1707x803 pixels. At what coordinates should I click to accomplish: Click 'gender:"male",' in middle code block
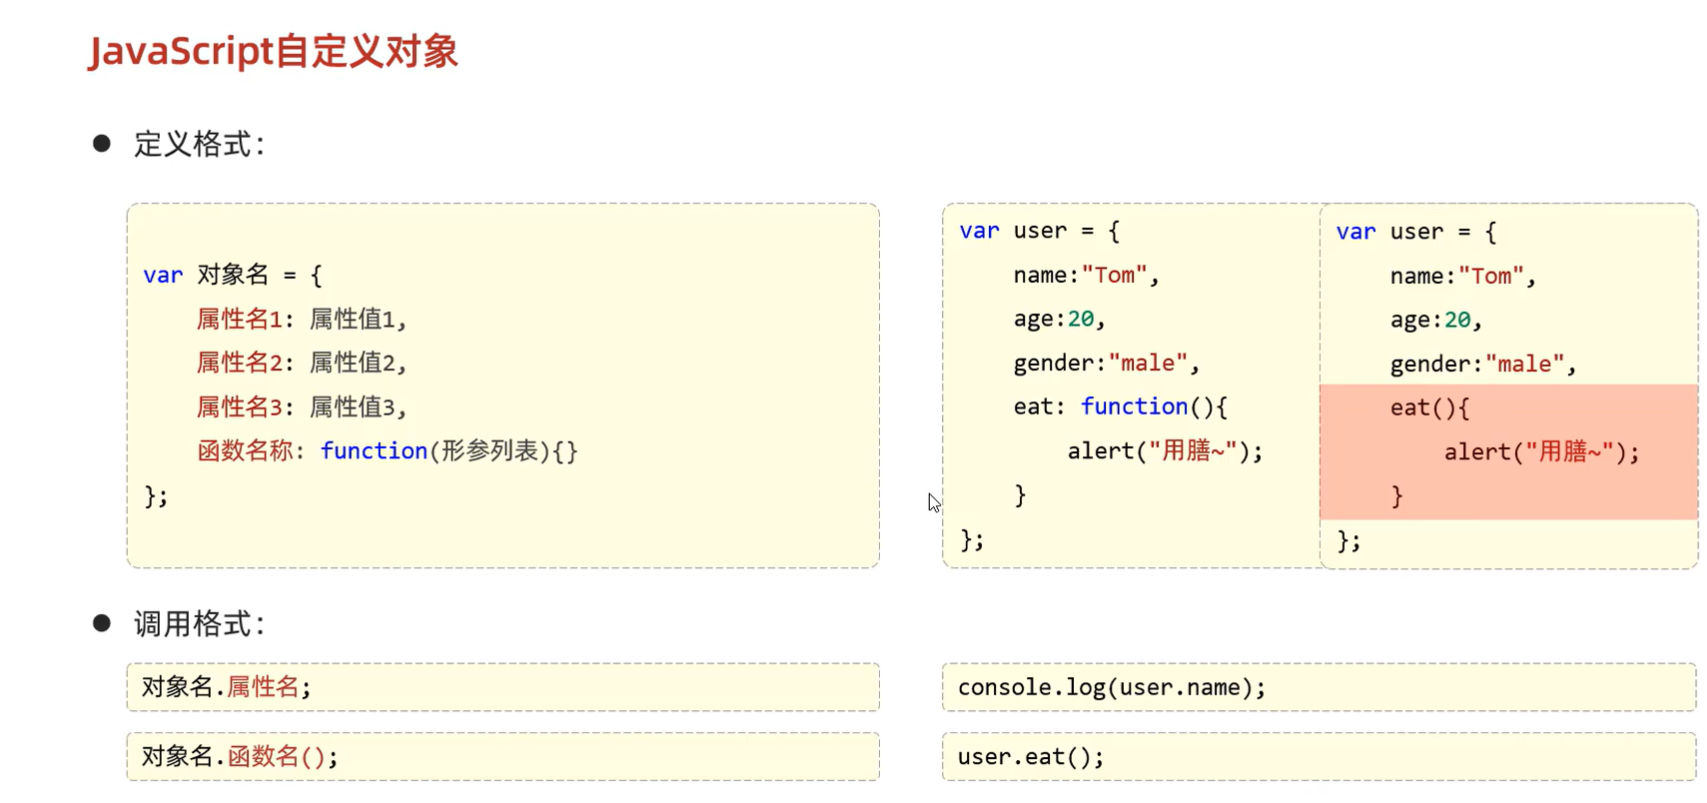[1106, 363]
